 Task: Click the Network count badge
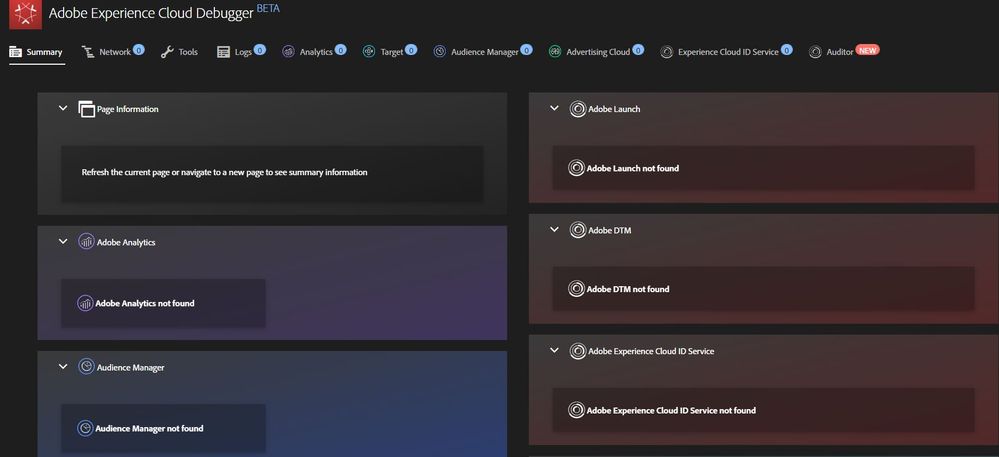[x=139, y=49]
